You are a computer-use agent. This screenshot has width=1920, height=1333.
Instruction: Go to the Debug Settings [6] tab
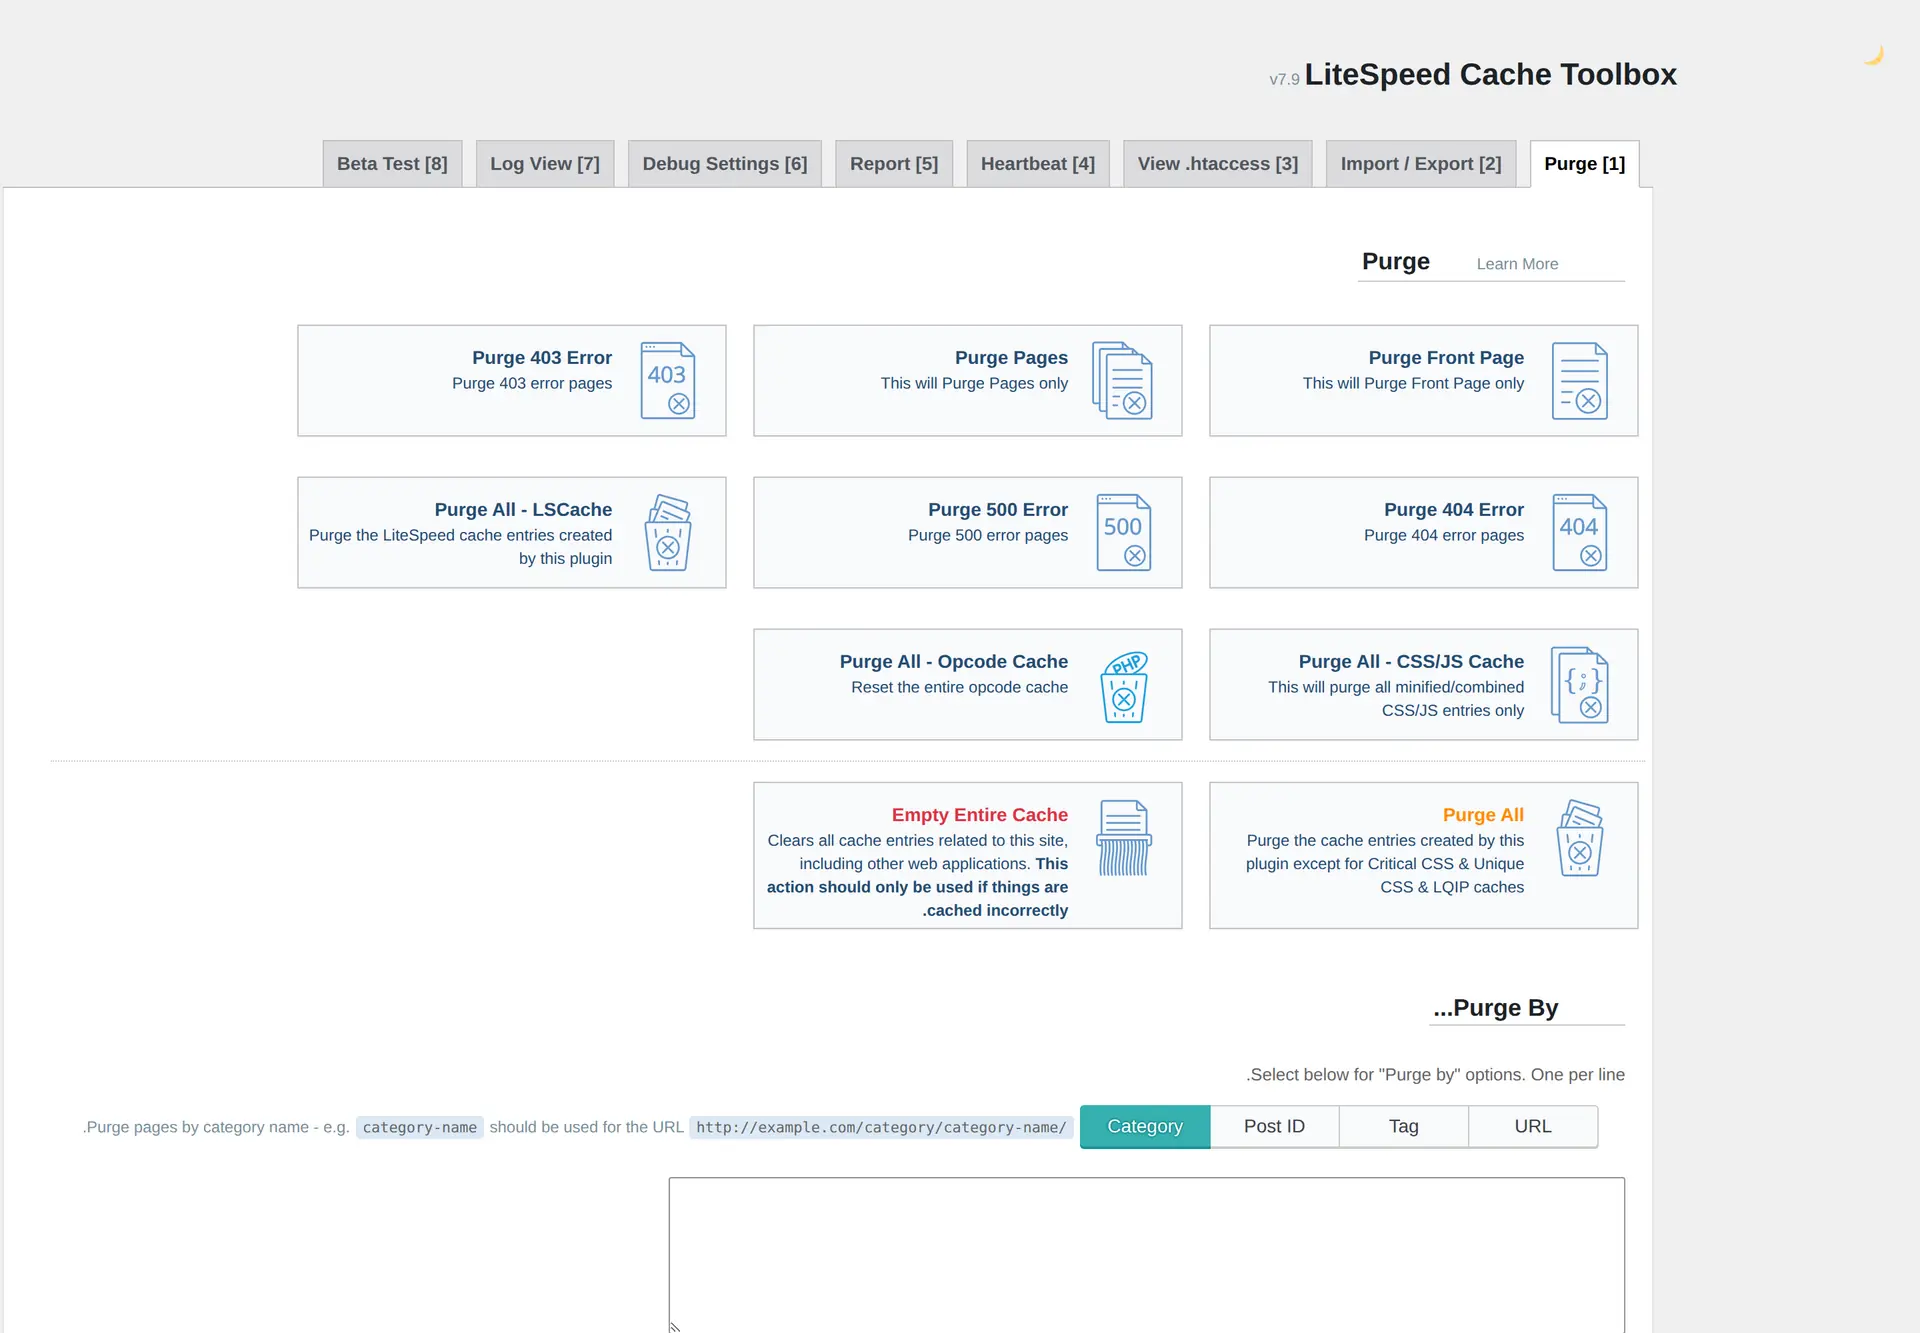coord(725,164)
